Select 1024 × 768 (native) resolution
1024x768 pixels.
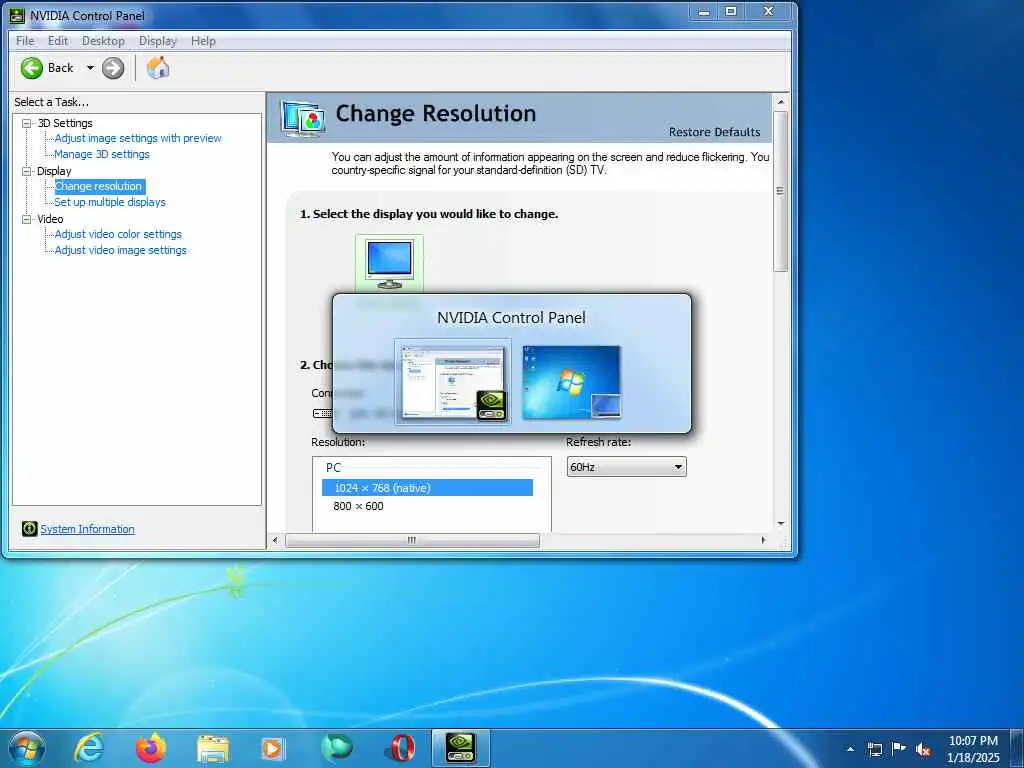[427, 488]
